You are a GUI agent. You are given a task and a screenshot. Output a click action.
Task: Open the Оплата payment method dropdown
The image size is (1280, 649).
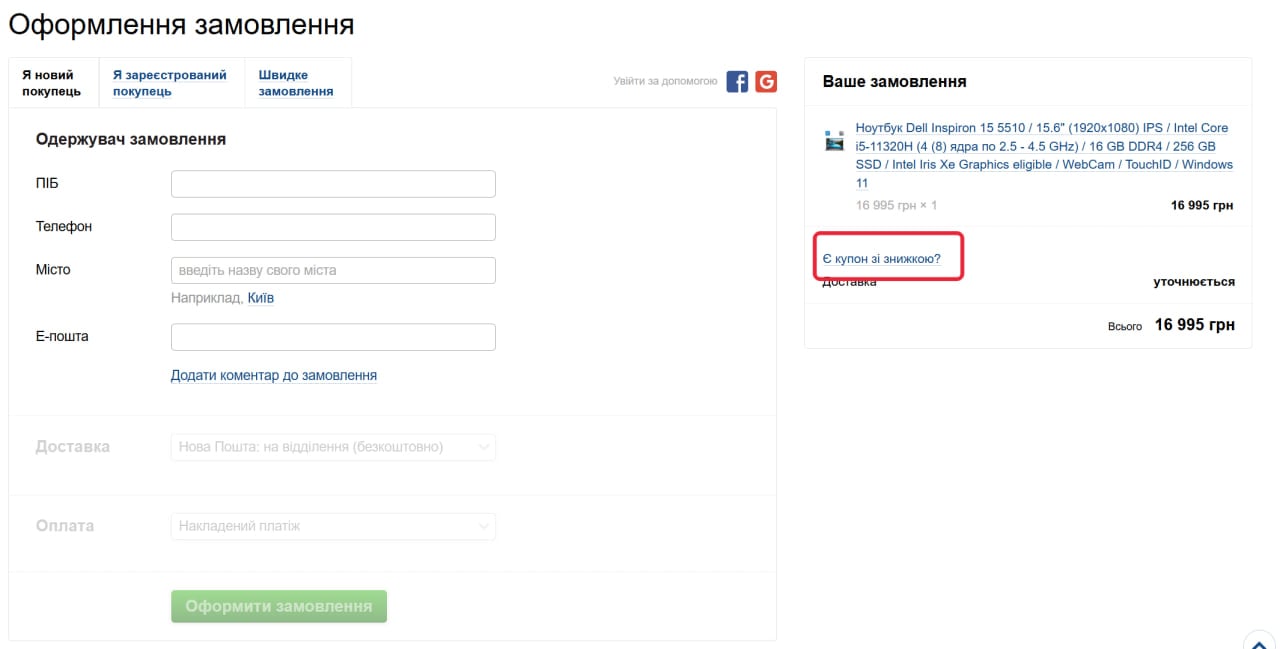pyautogui.click(x=333, y=526)
